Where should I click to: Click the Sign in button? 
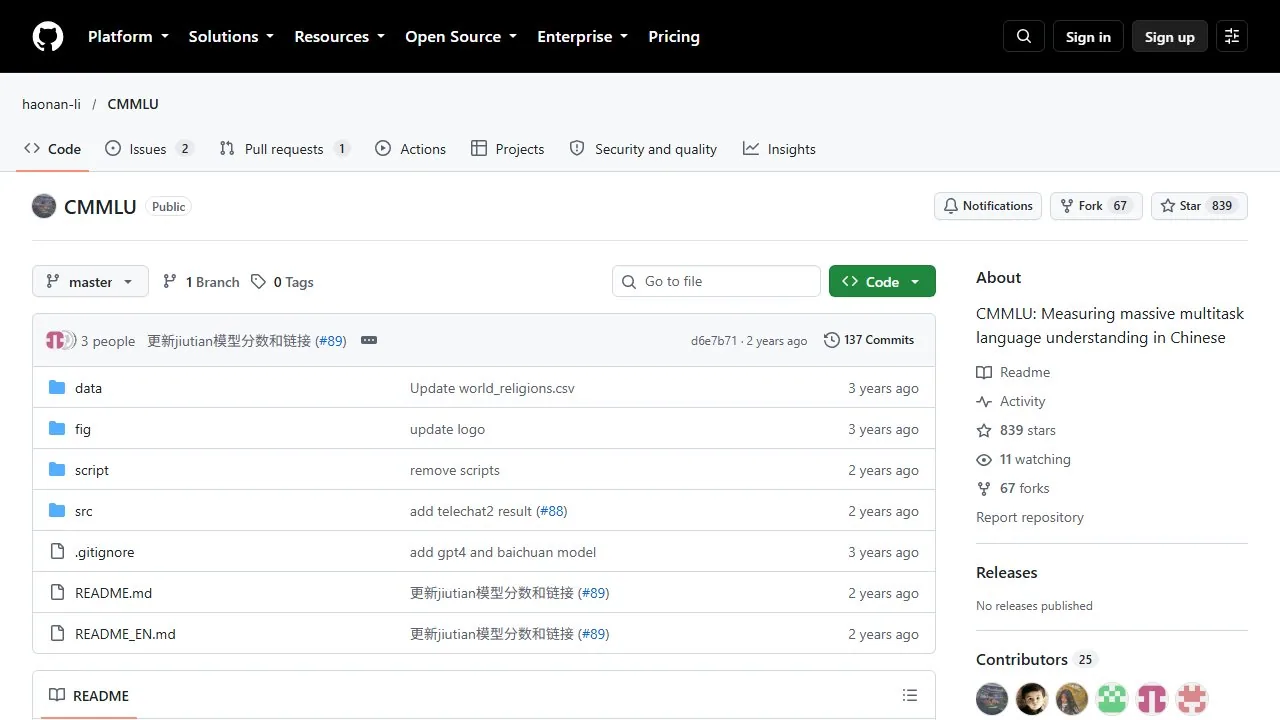[1088, 37]
